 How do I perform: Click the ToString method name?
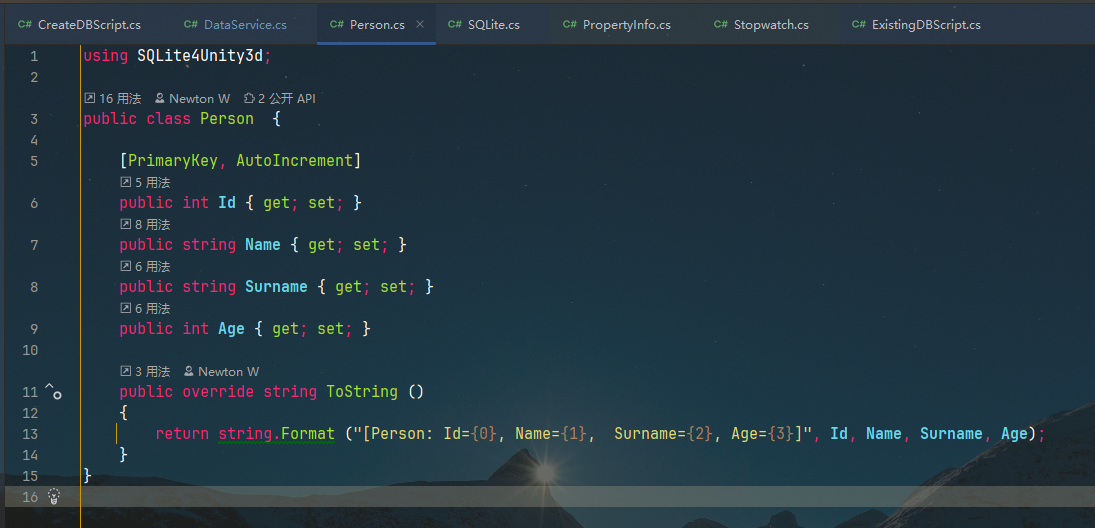click(x=362, y=392)
